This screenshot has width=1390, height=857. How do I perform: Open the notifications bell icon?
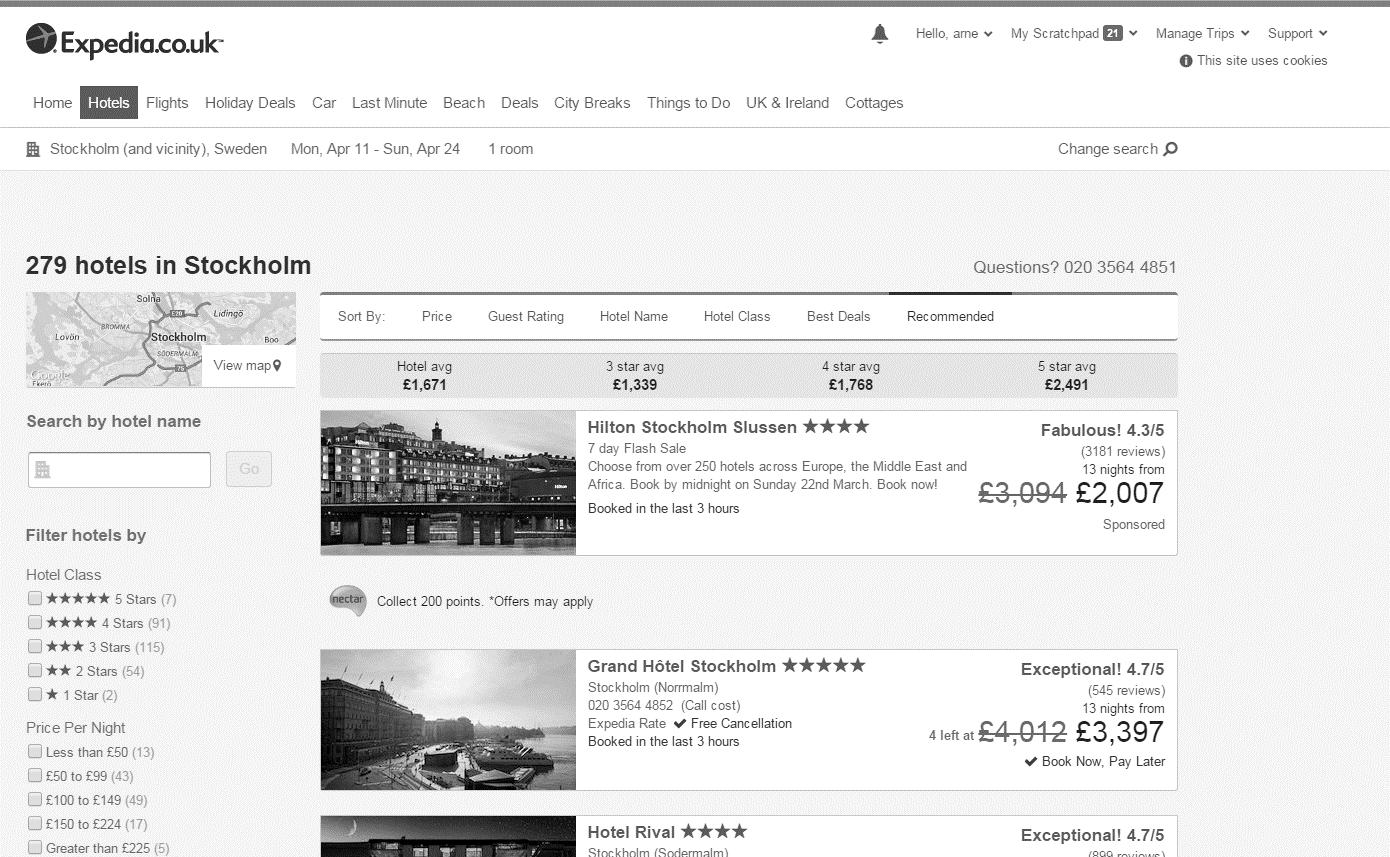click(x=880, y=34)
